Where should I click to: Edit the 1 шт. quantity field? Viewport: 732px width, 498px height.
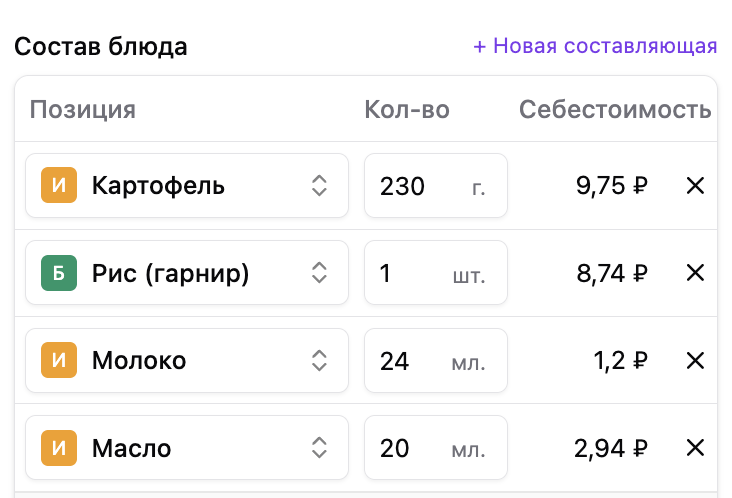436,273
